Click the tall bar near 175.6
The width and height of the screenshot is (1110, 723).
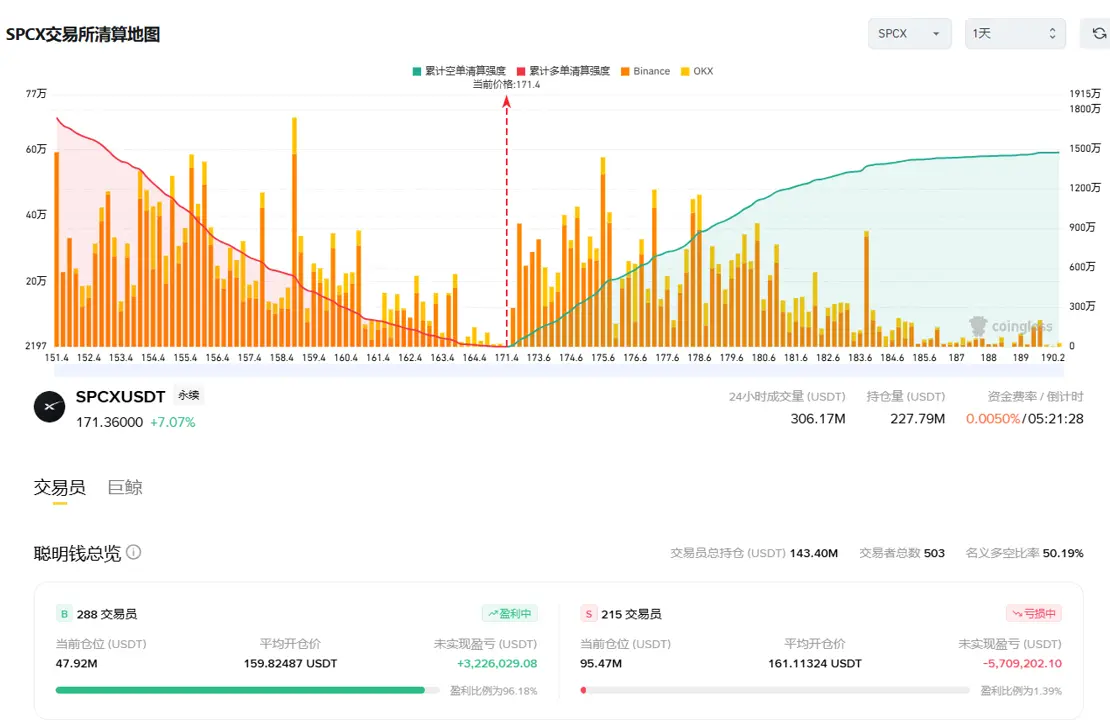[x=603, y=252]
